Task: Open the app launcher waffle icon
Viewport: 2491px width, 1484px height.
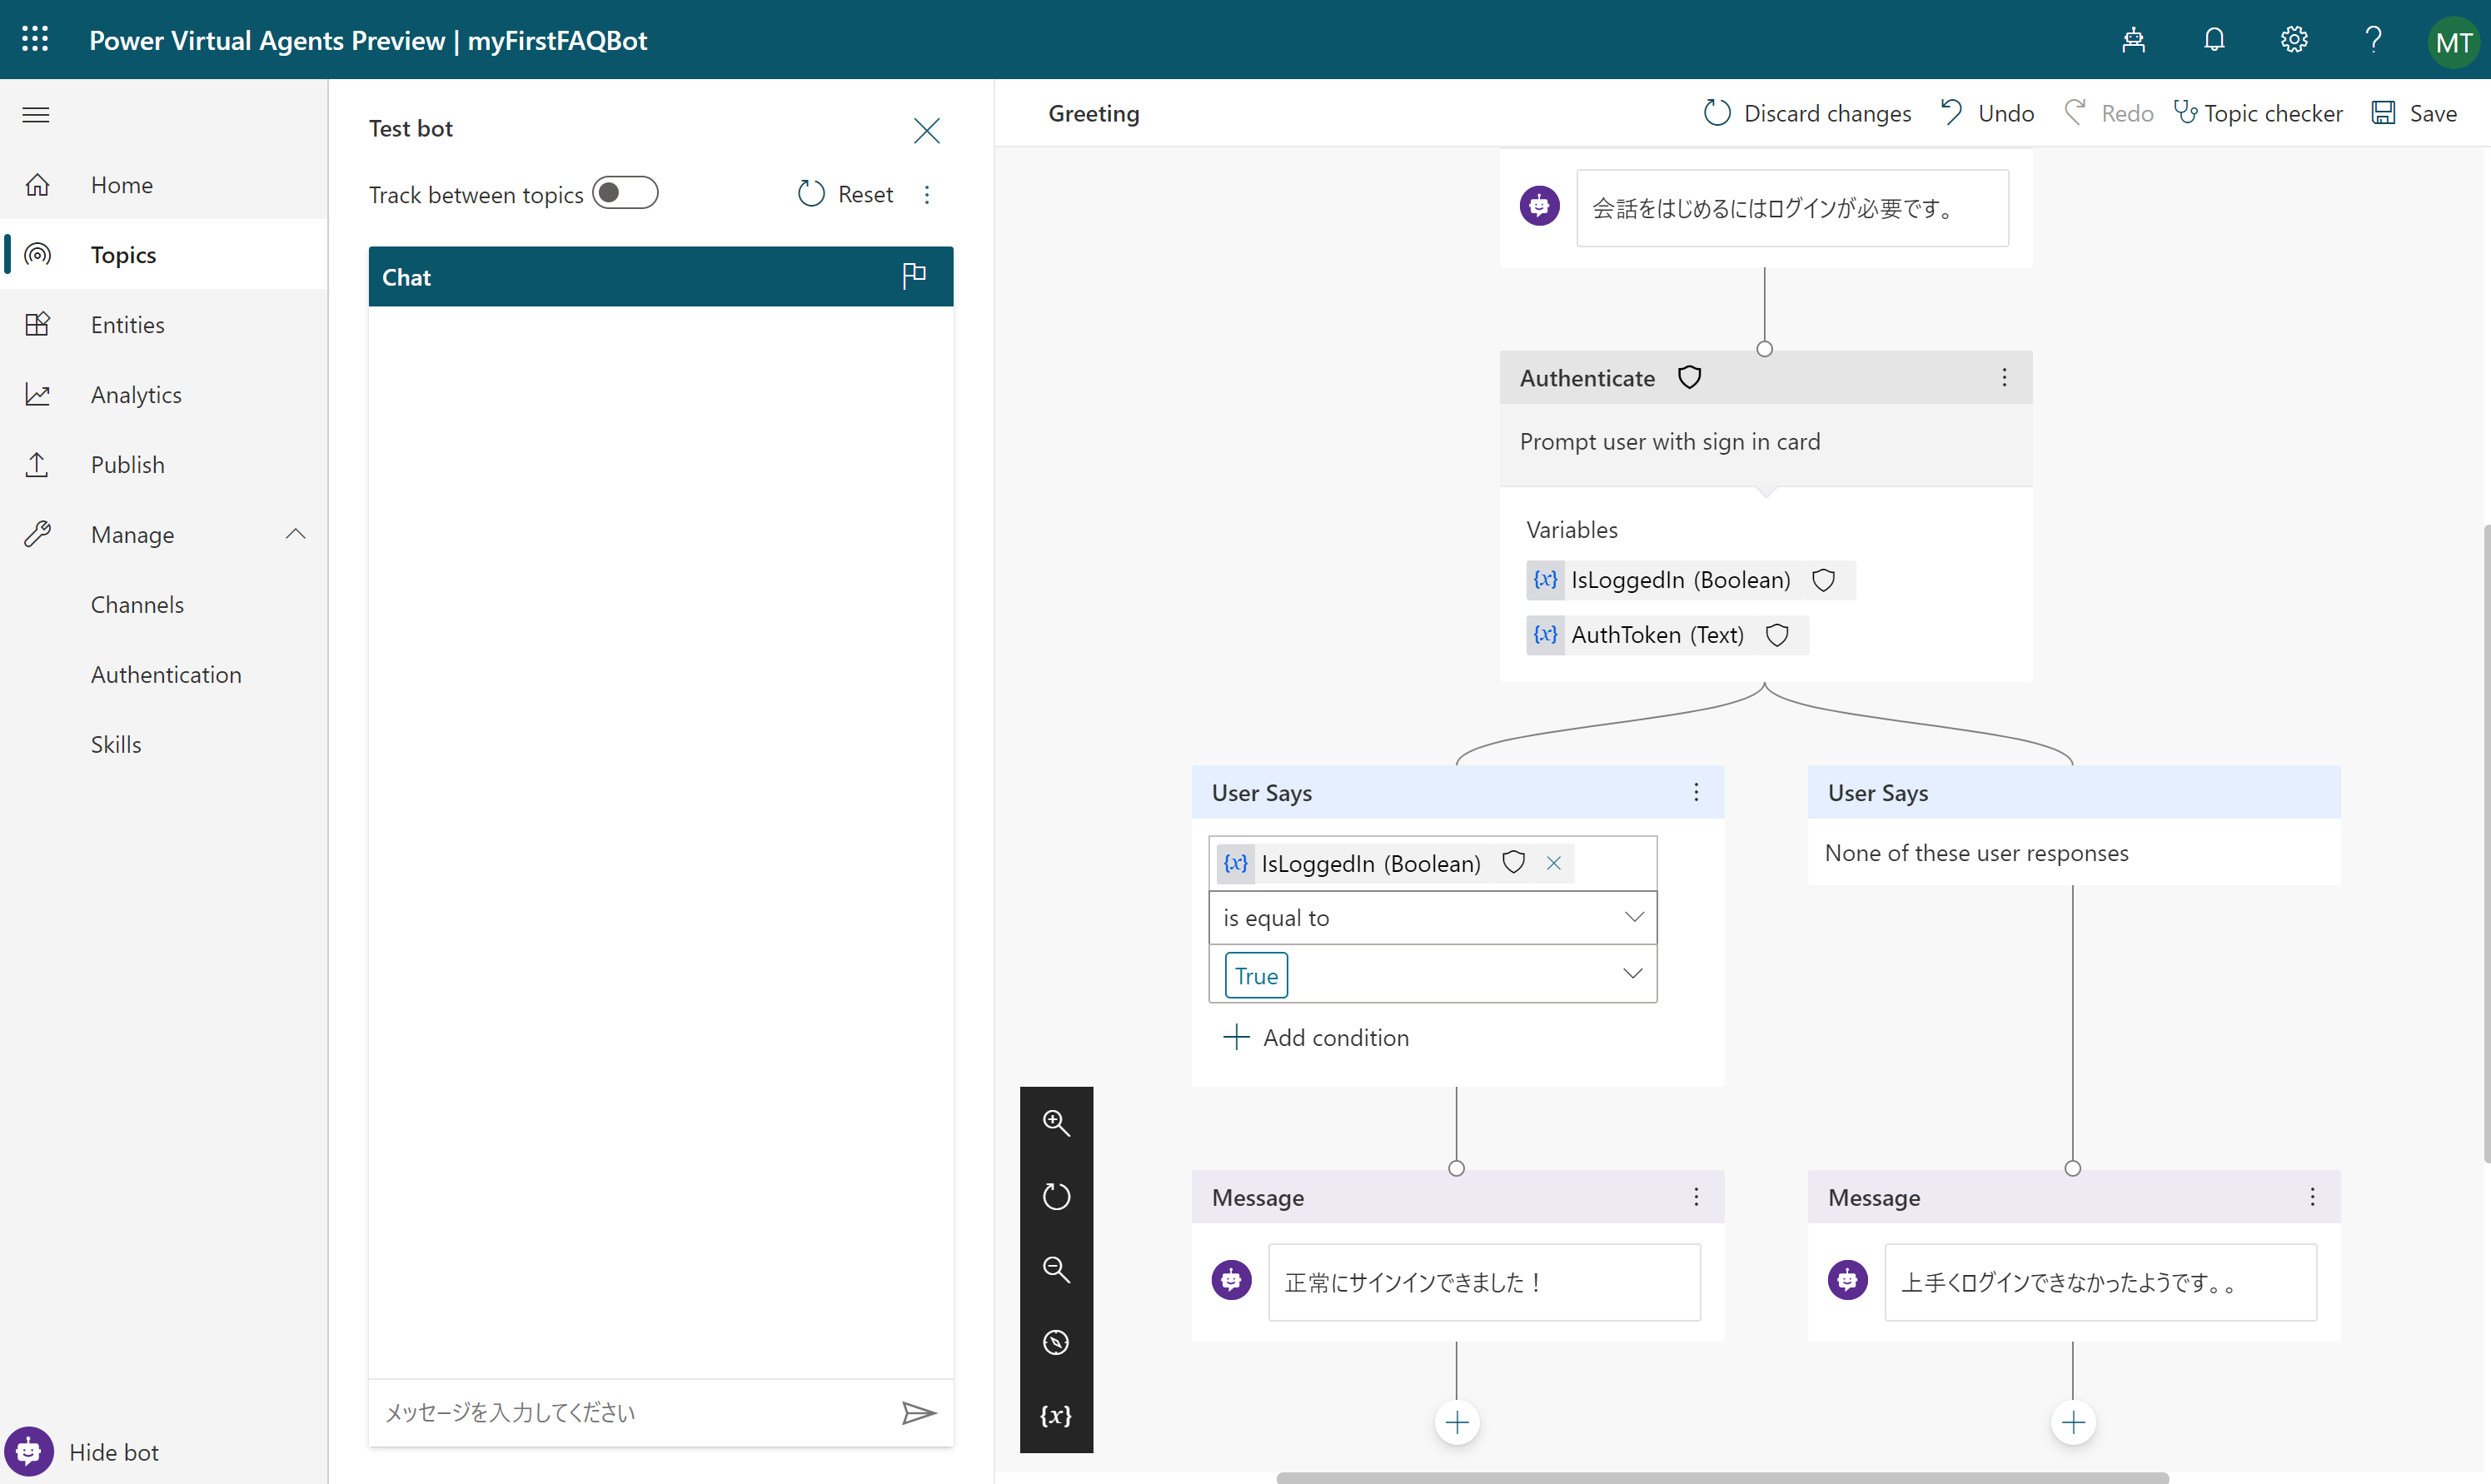Action: (x=35, y=39)
